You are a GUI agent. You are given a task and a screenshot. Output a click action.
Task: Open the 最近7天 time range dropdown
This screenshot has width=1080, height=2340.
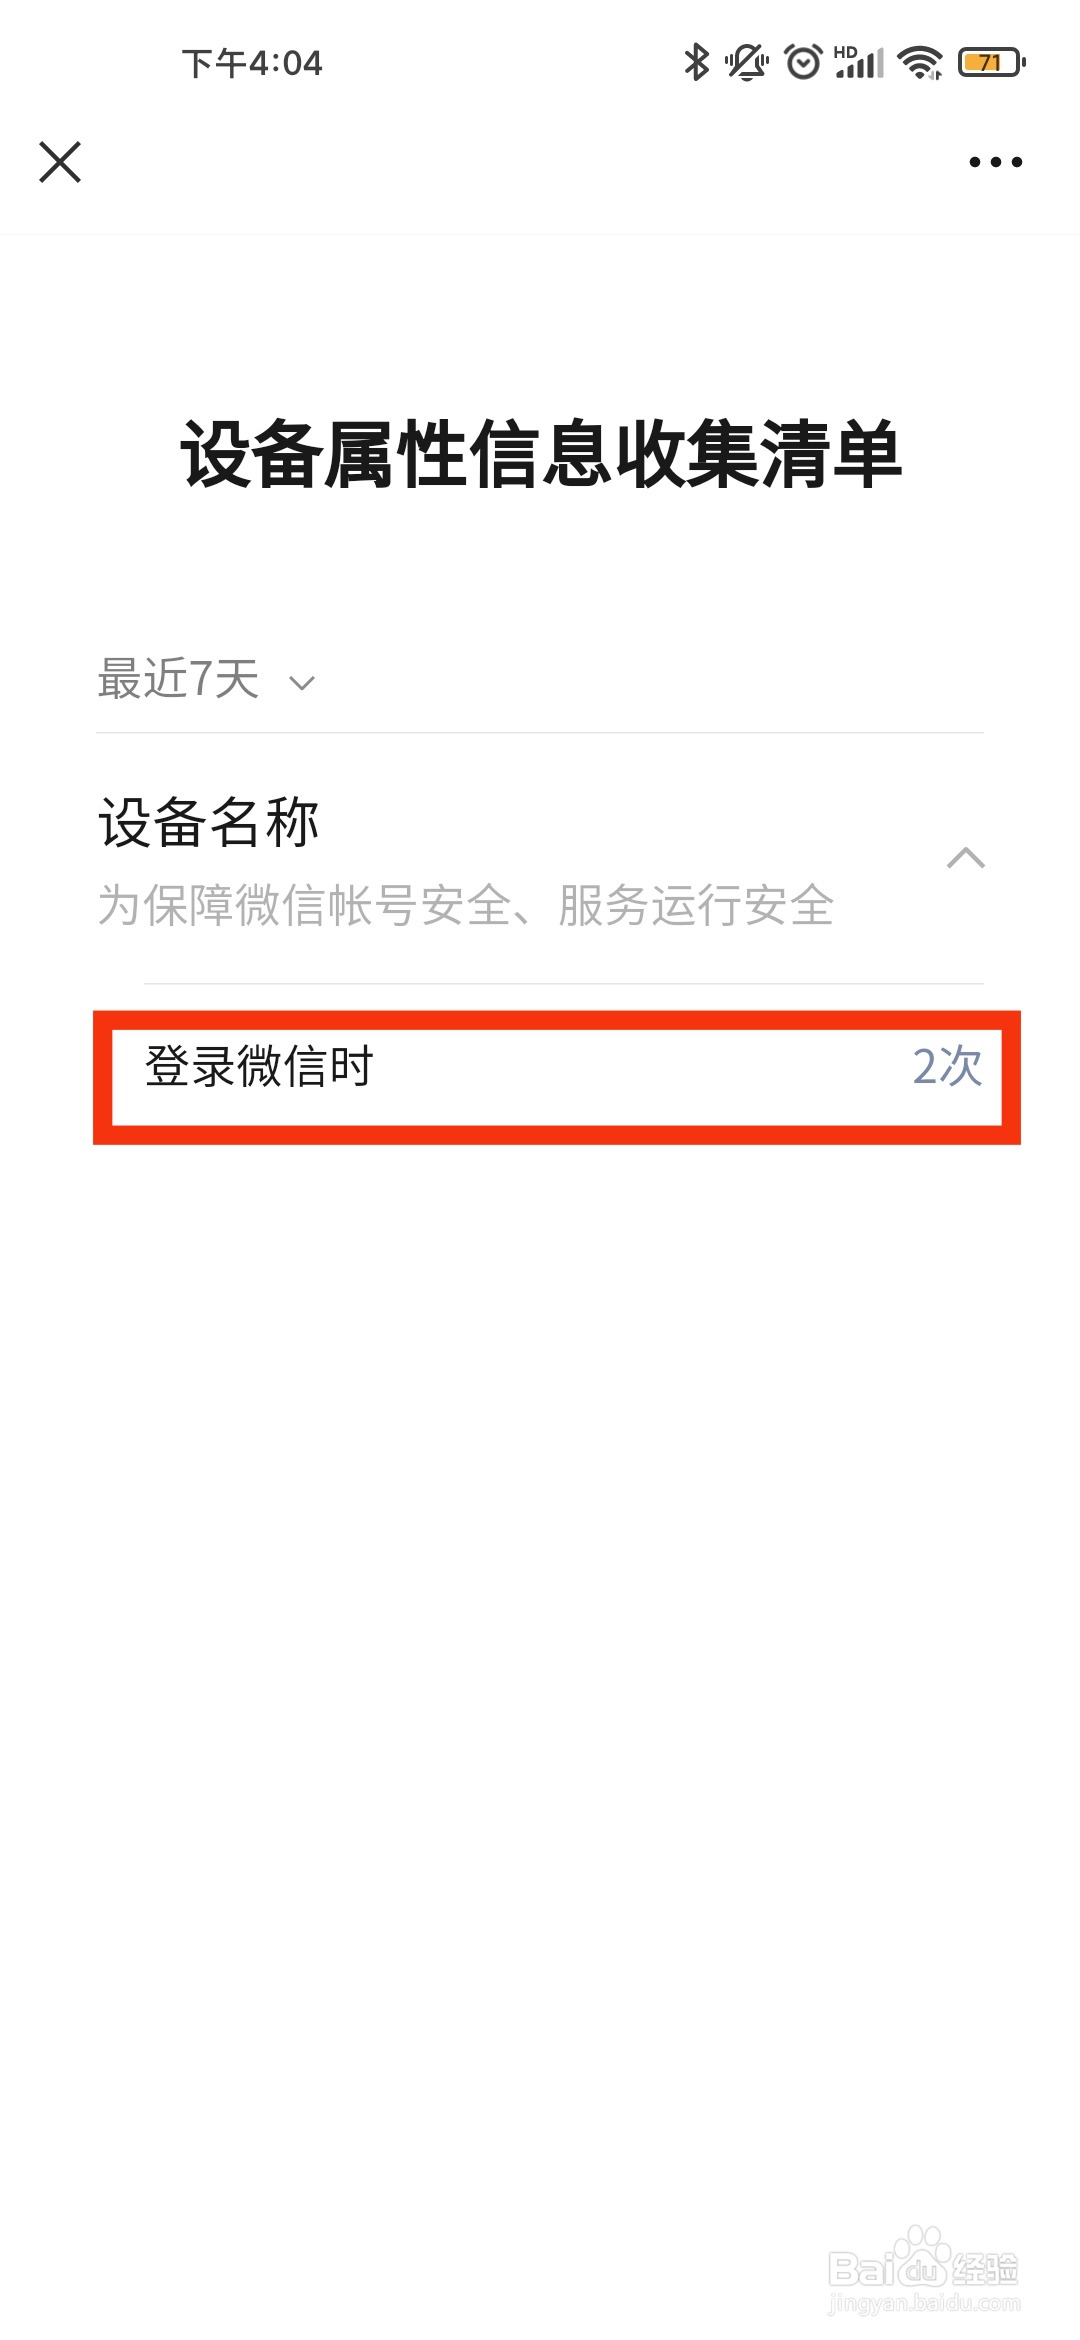(x=207, y=680)
